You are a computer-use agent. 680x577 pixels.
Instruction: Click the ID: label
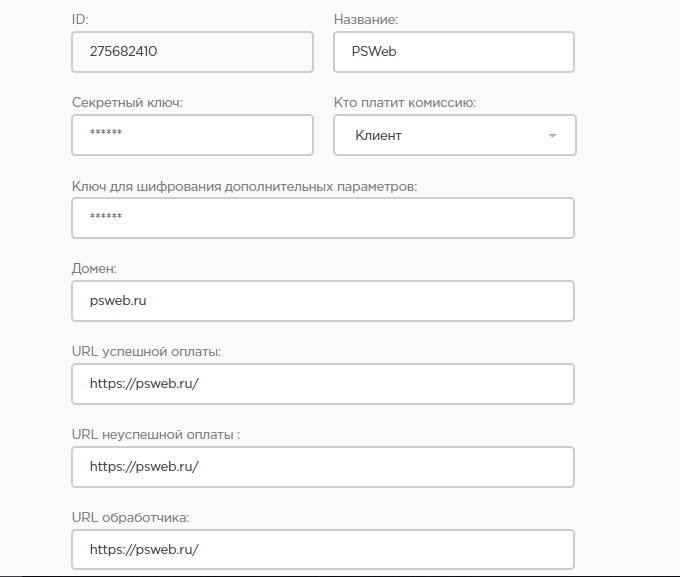[x=80, y=19]
